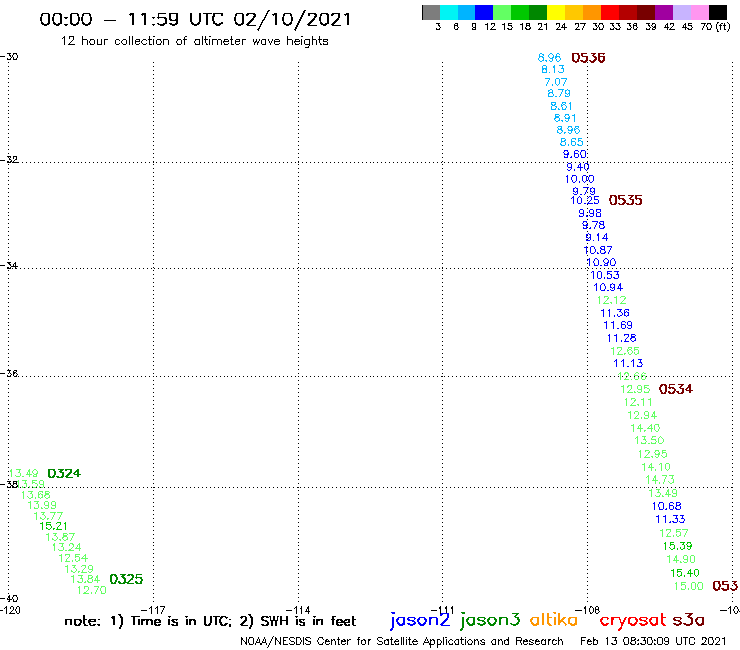The width and height of the screenshot is (740, 650).
Task: Click the time stamp 0324
Action: click(x=64, y=473)
